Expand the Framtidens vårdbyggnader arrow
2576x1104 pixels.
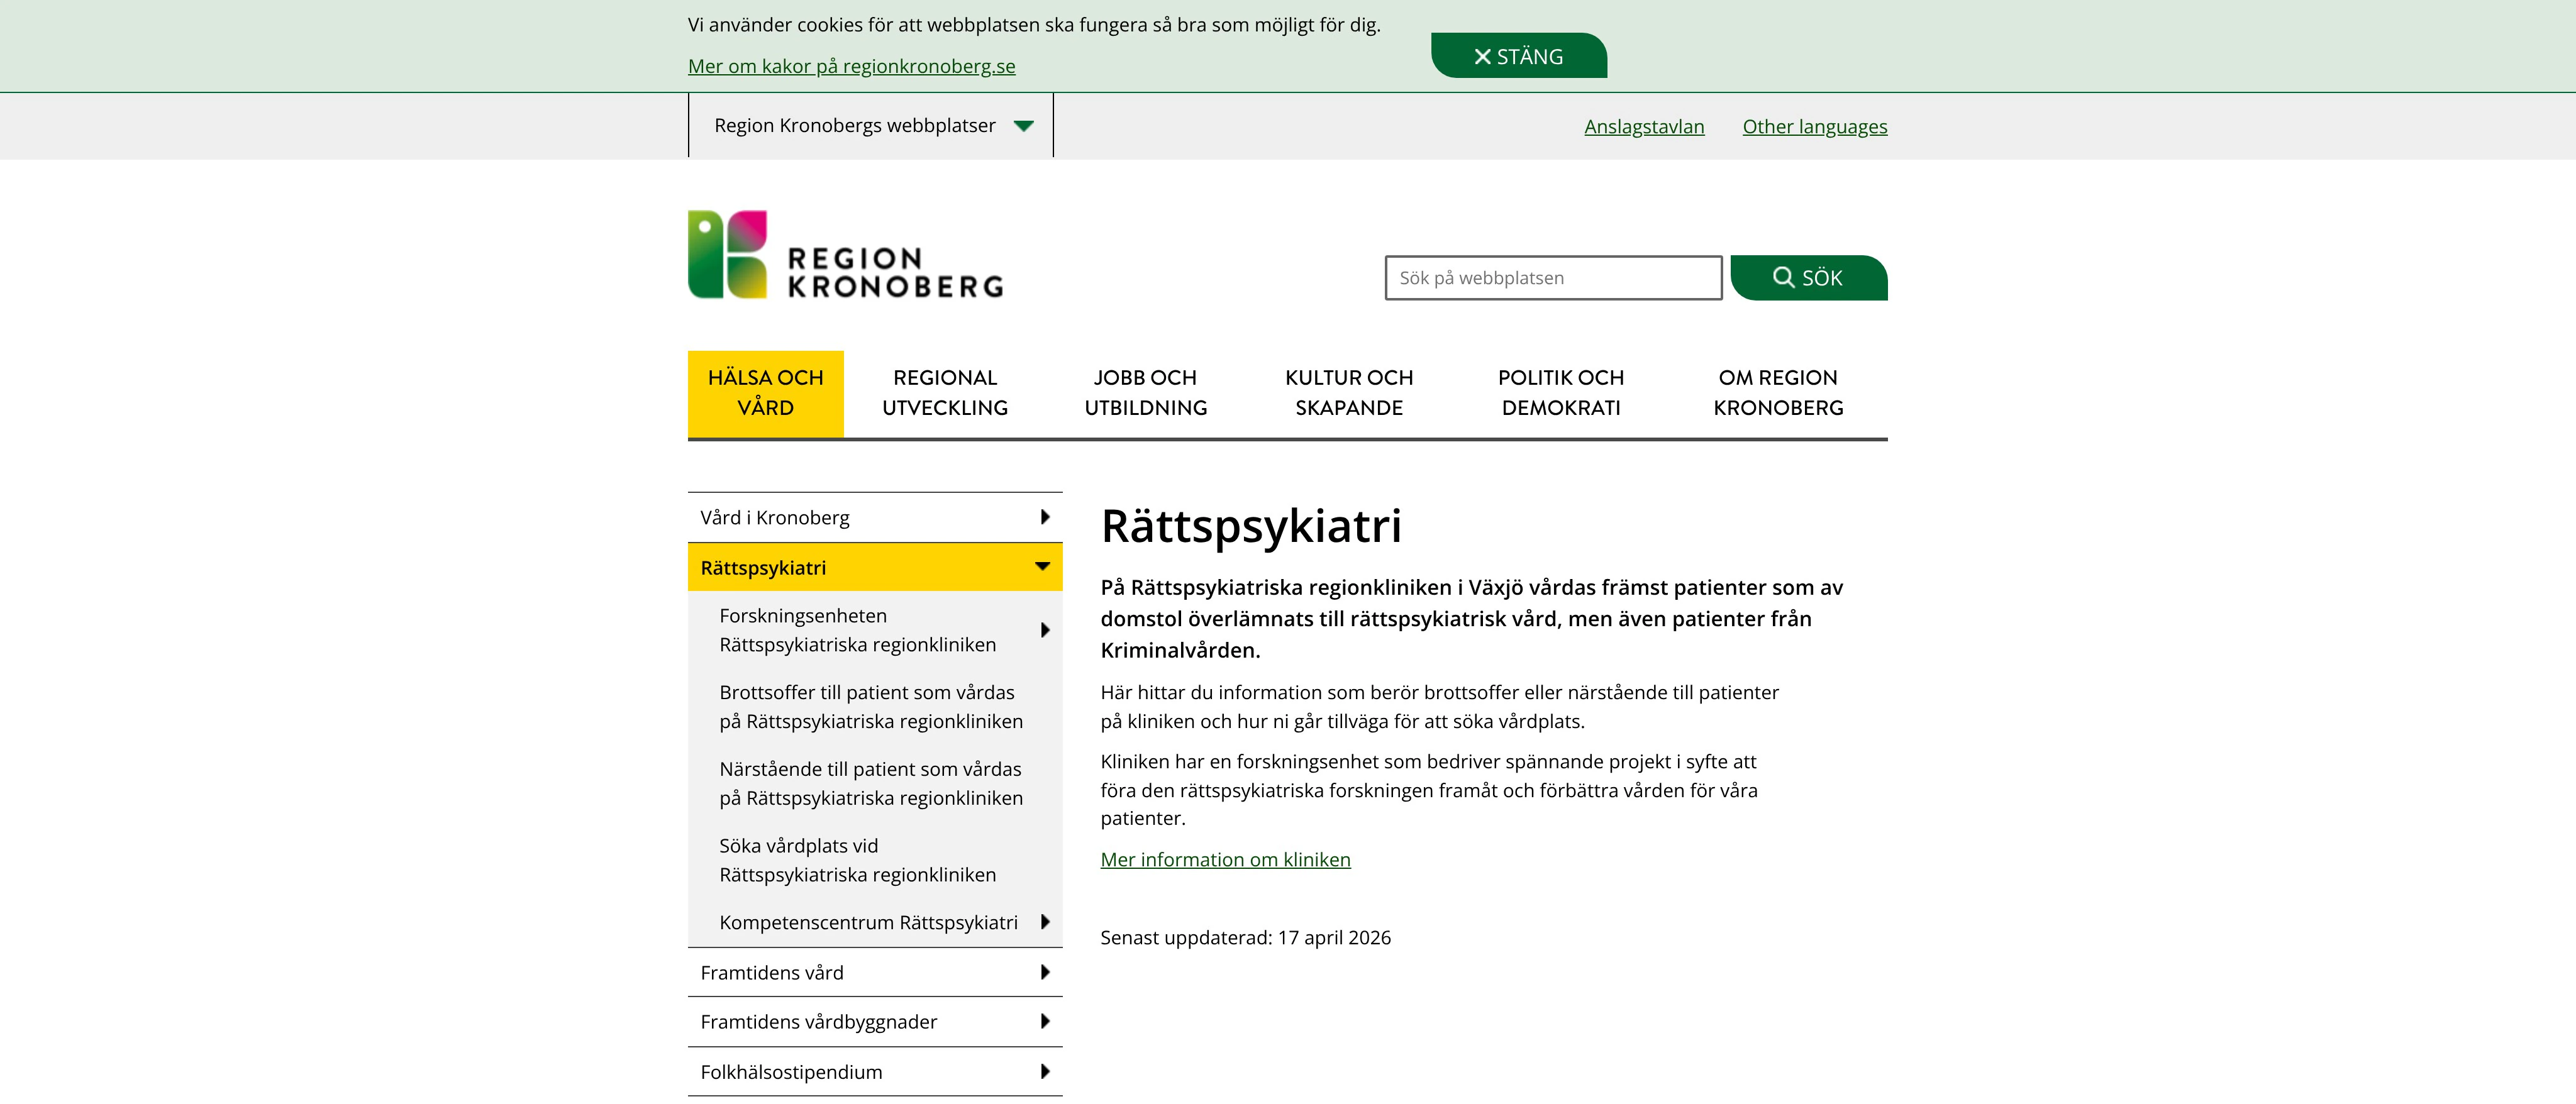[1044, 1021]
